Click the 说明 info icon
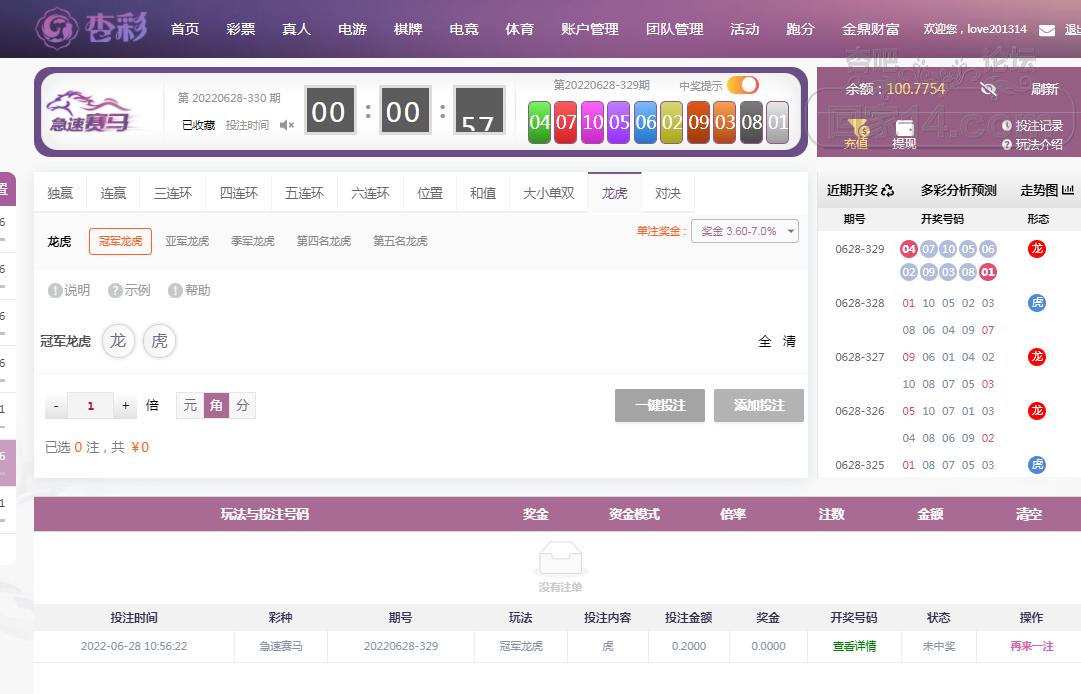The width and height of the screenshot is (1081, 694). [x=55, y=290]
